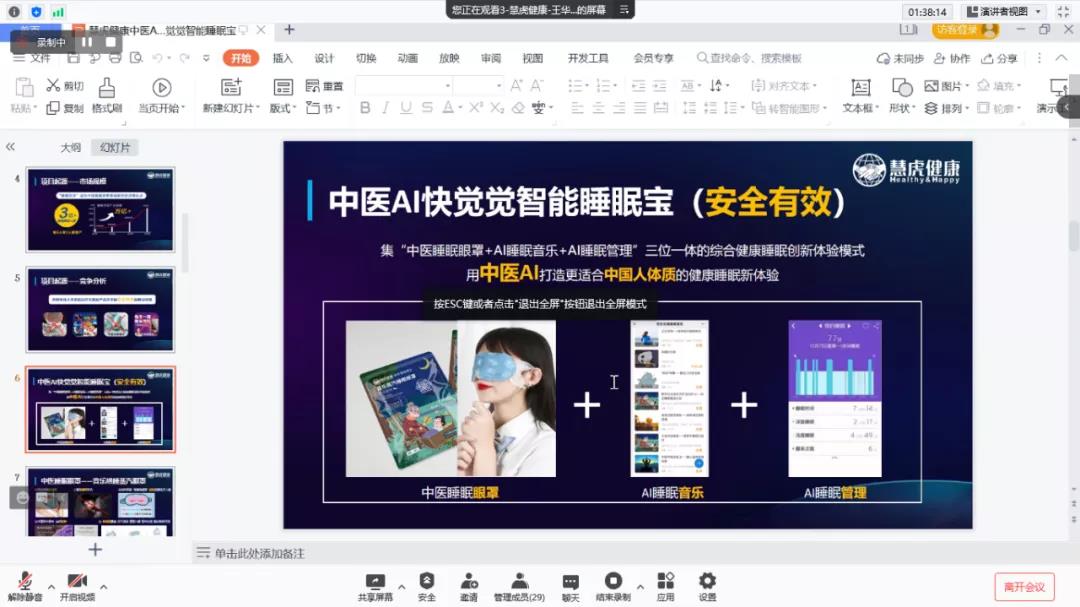Click the meeting Settings (设置) gear icon

pos(708,582)
